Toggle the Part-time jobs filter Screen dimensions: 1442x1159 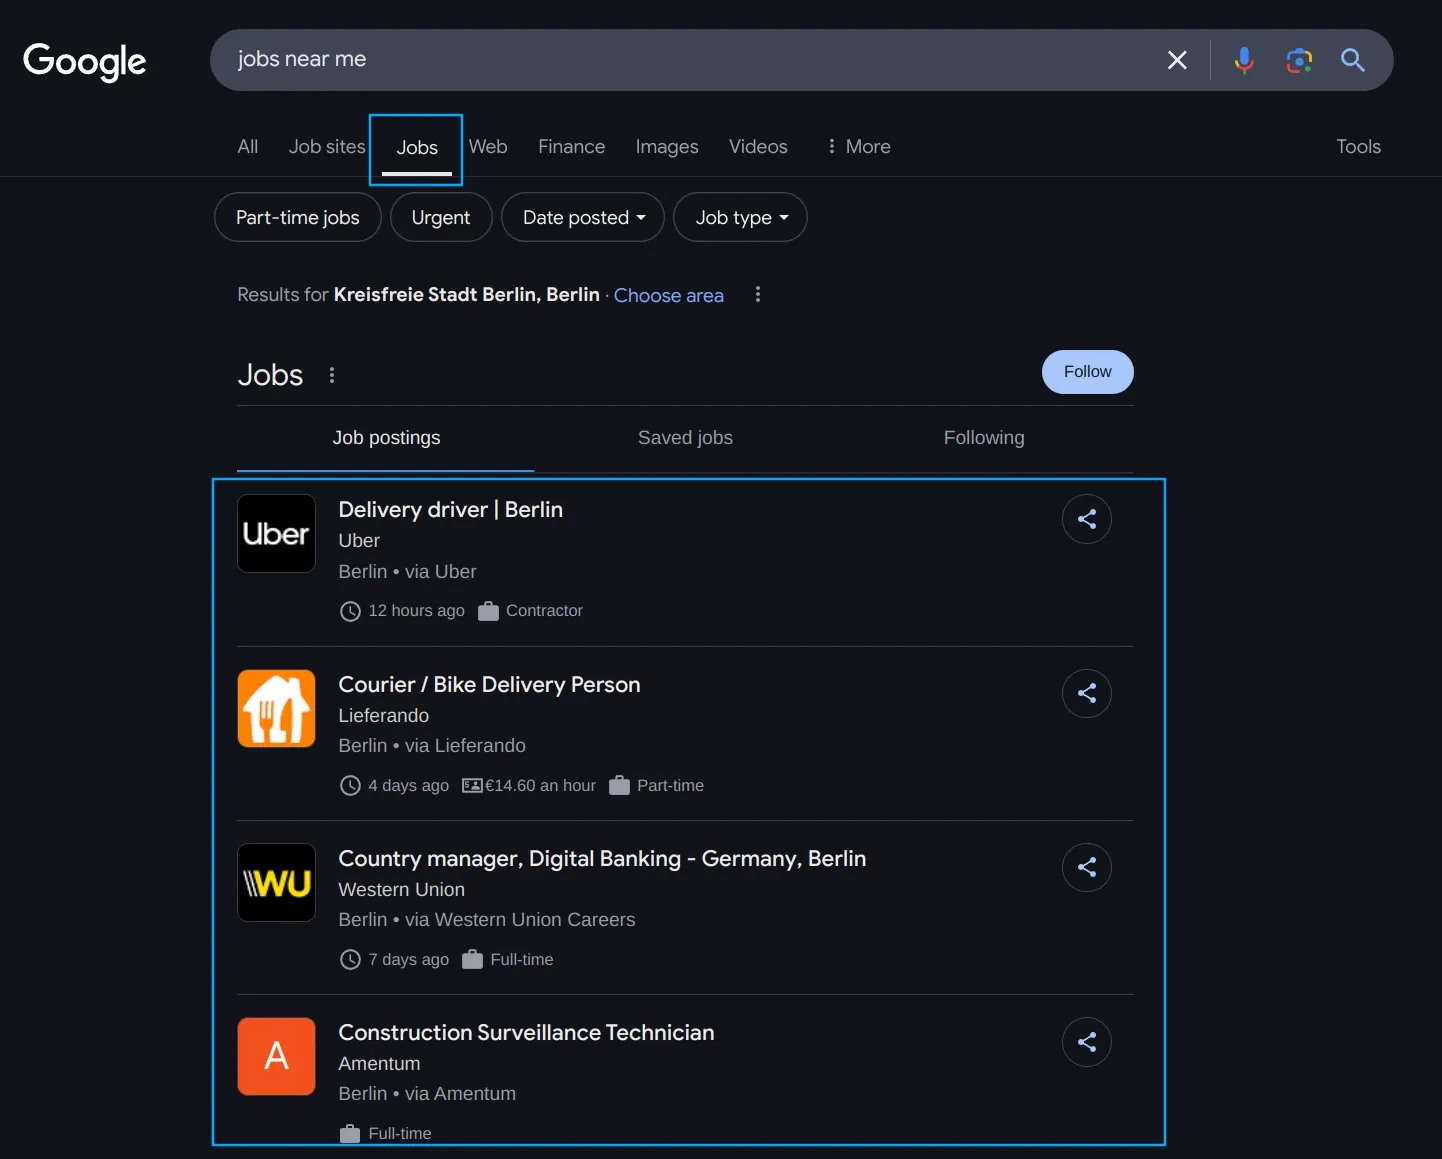(297, 217)
